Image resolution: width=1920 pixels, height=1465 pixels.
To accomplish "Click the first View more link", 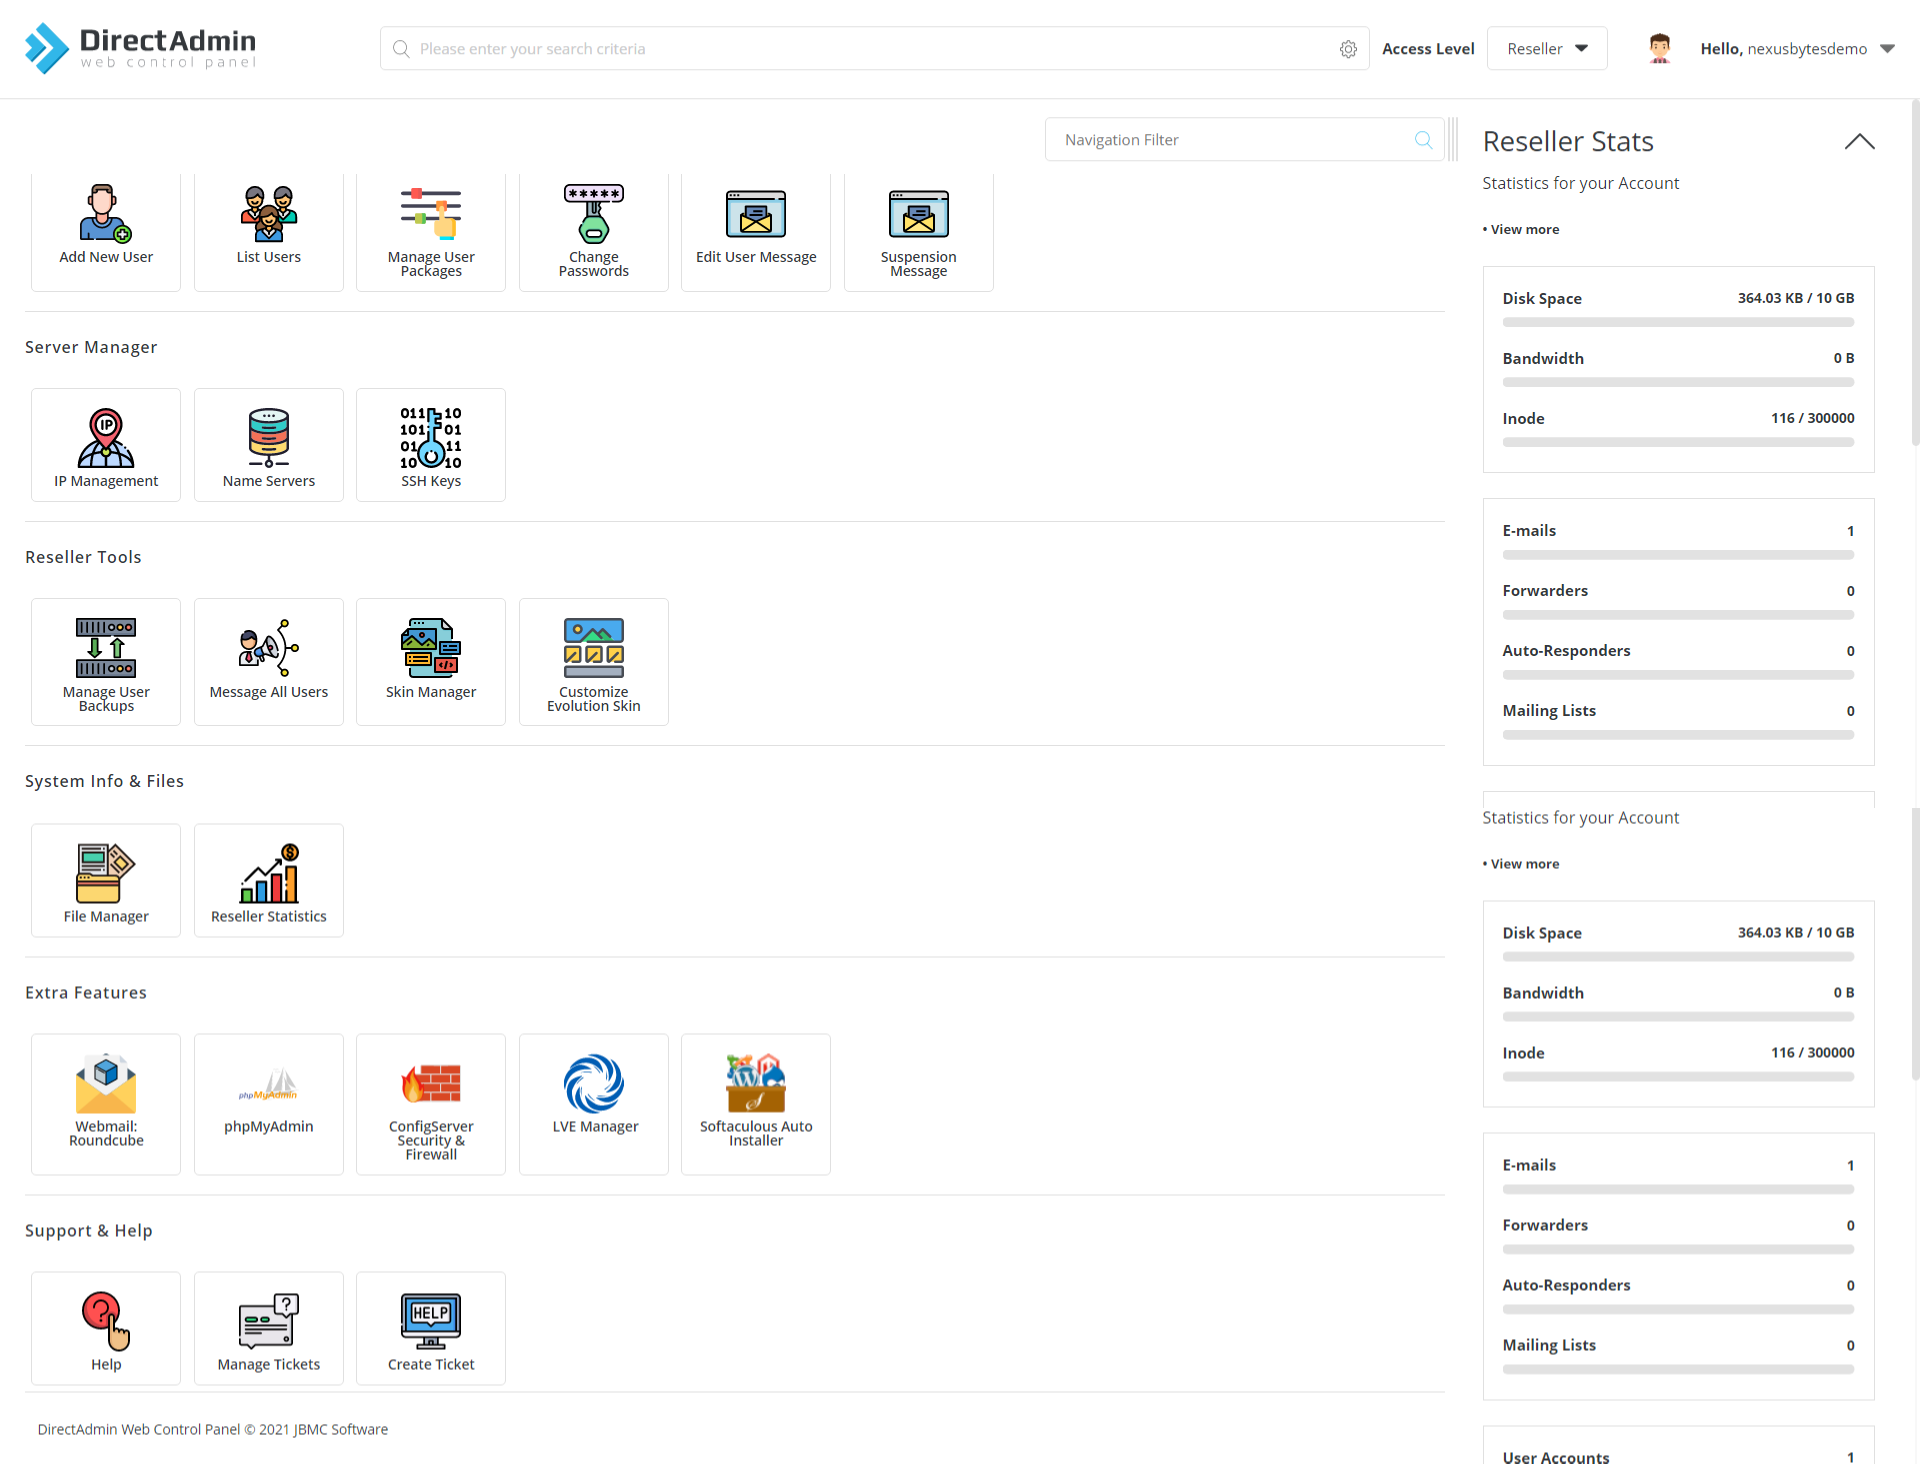I will (x=1524, y=230).
